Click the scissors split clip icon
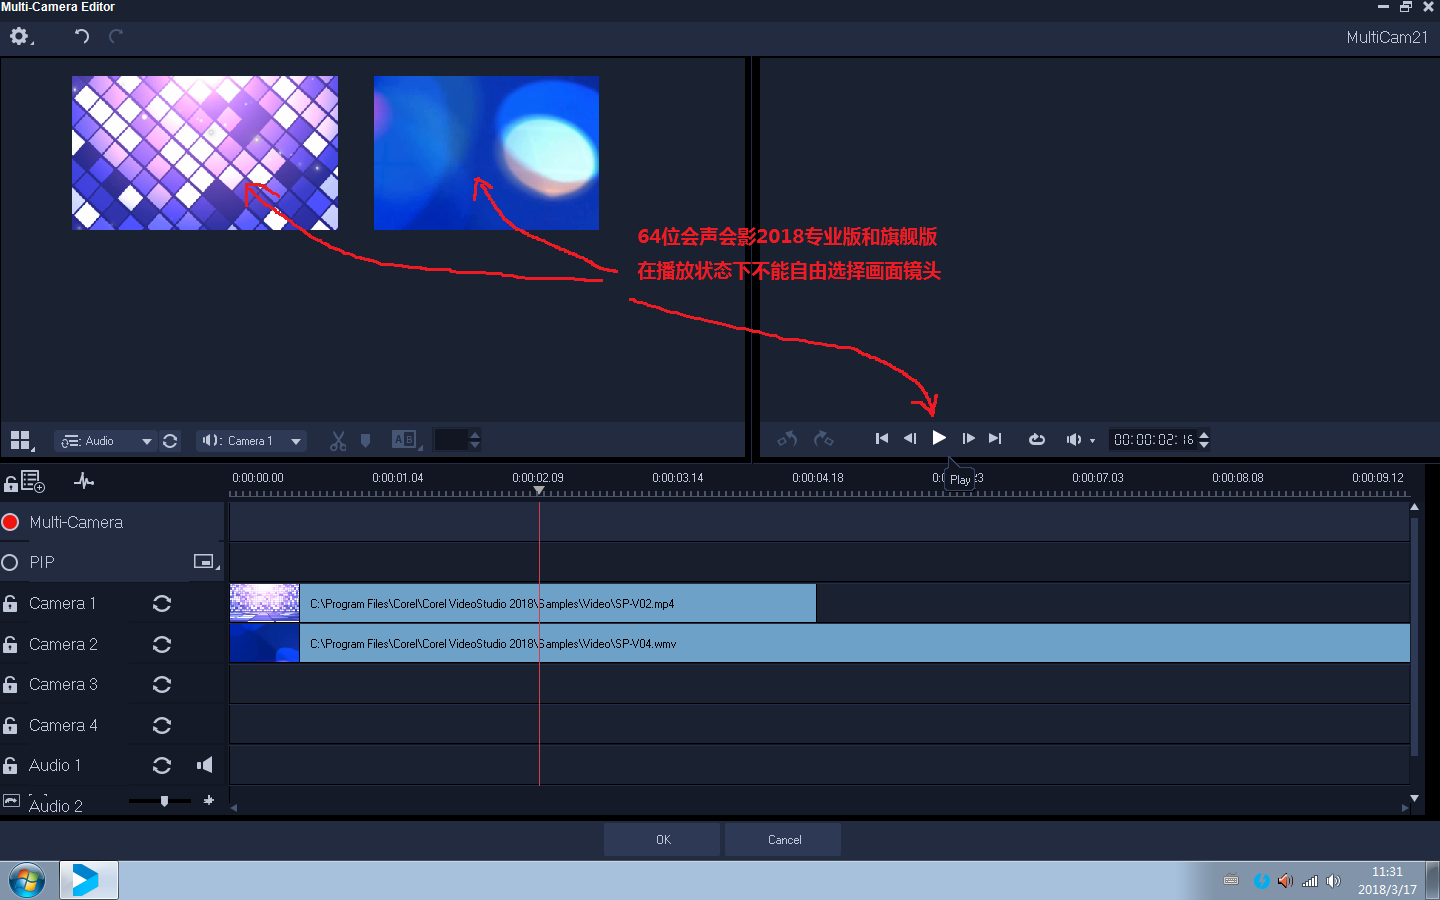The height and width of the screenshot is (900, 1440). click(x=338, y=441)
